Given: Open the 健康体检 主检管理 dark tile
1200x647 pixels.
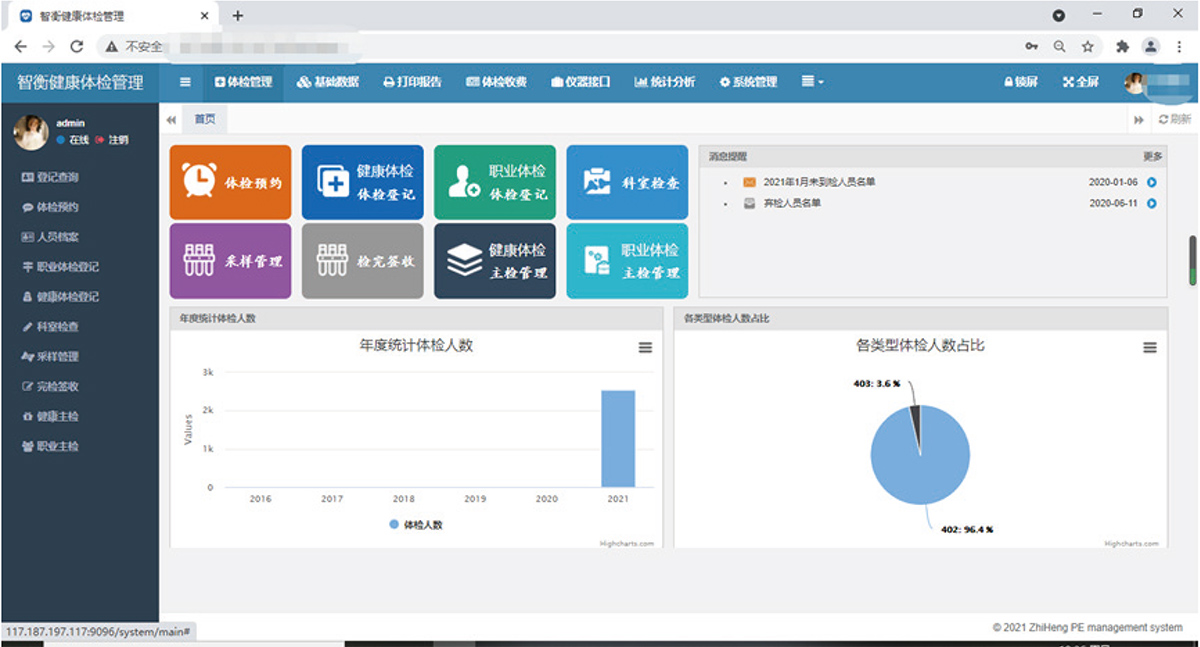Looking at the screenshot, I should click(494, 261).
